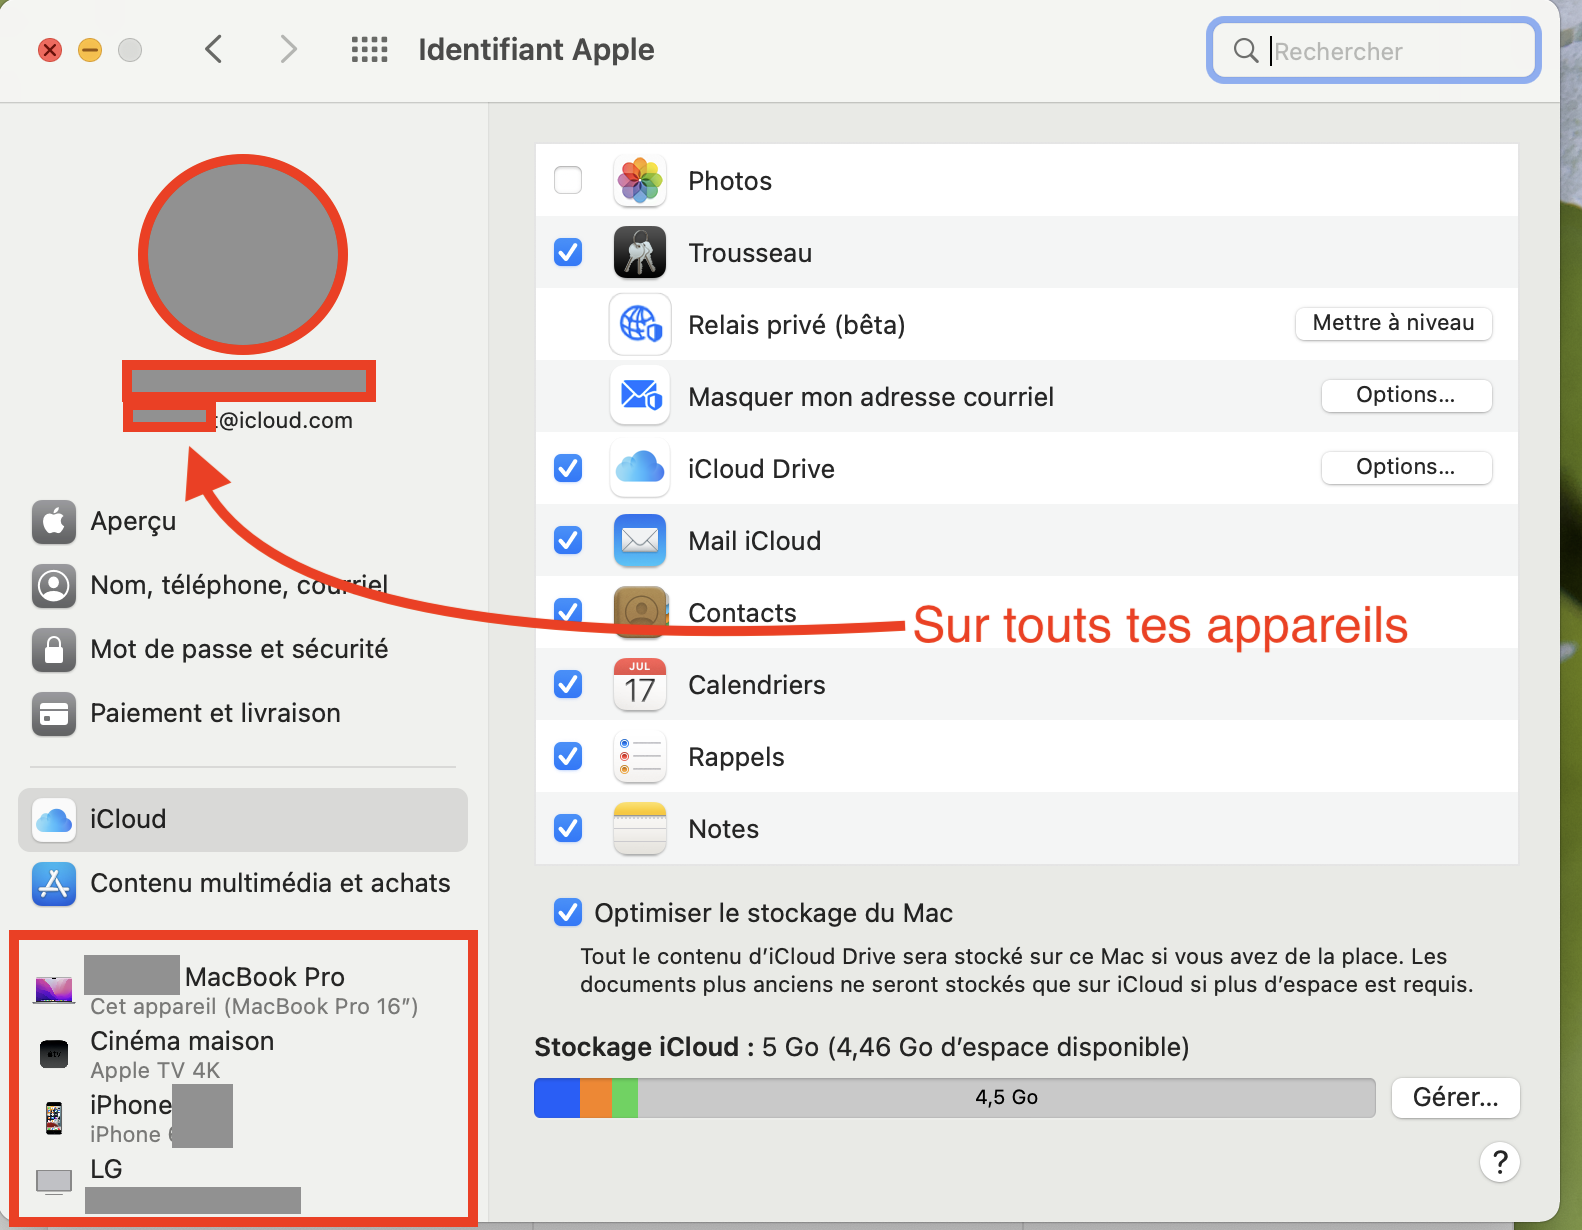Click the MacBook Pro device icon
Screen dimensions: 1582x1230
[x=54, y=990]
